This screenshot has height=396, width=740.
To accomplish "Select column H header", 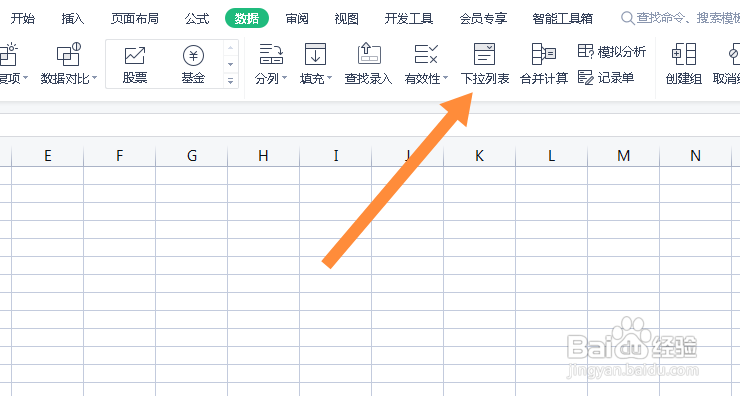I will 263,155.
